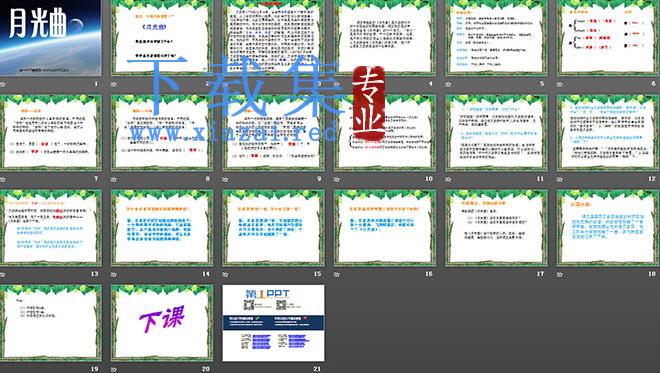Click the animation star icon under slide 17

(448, 274)
